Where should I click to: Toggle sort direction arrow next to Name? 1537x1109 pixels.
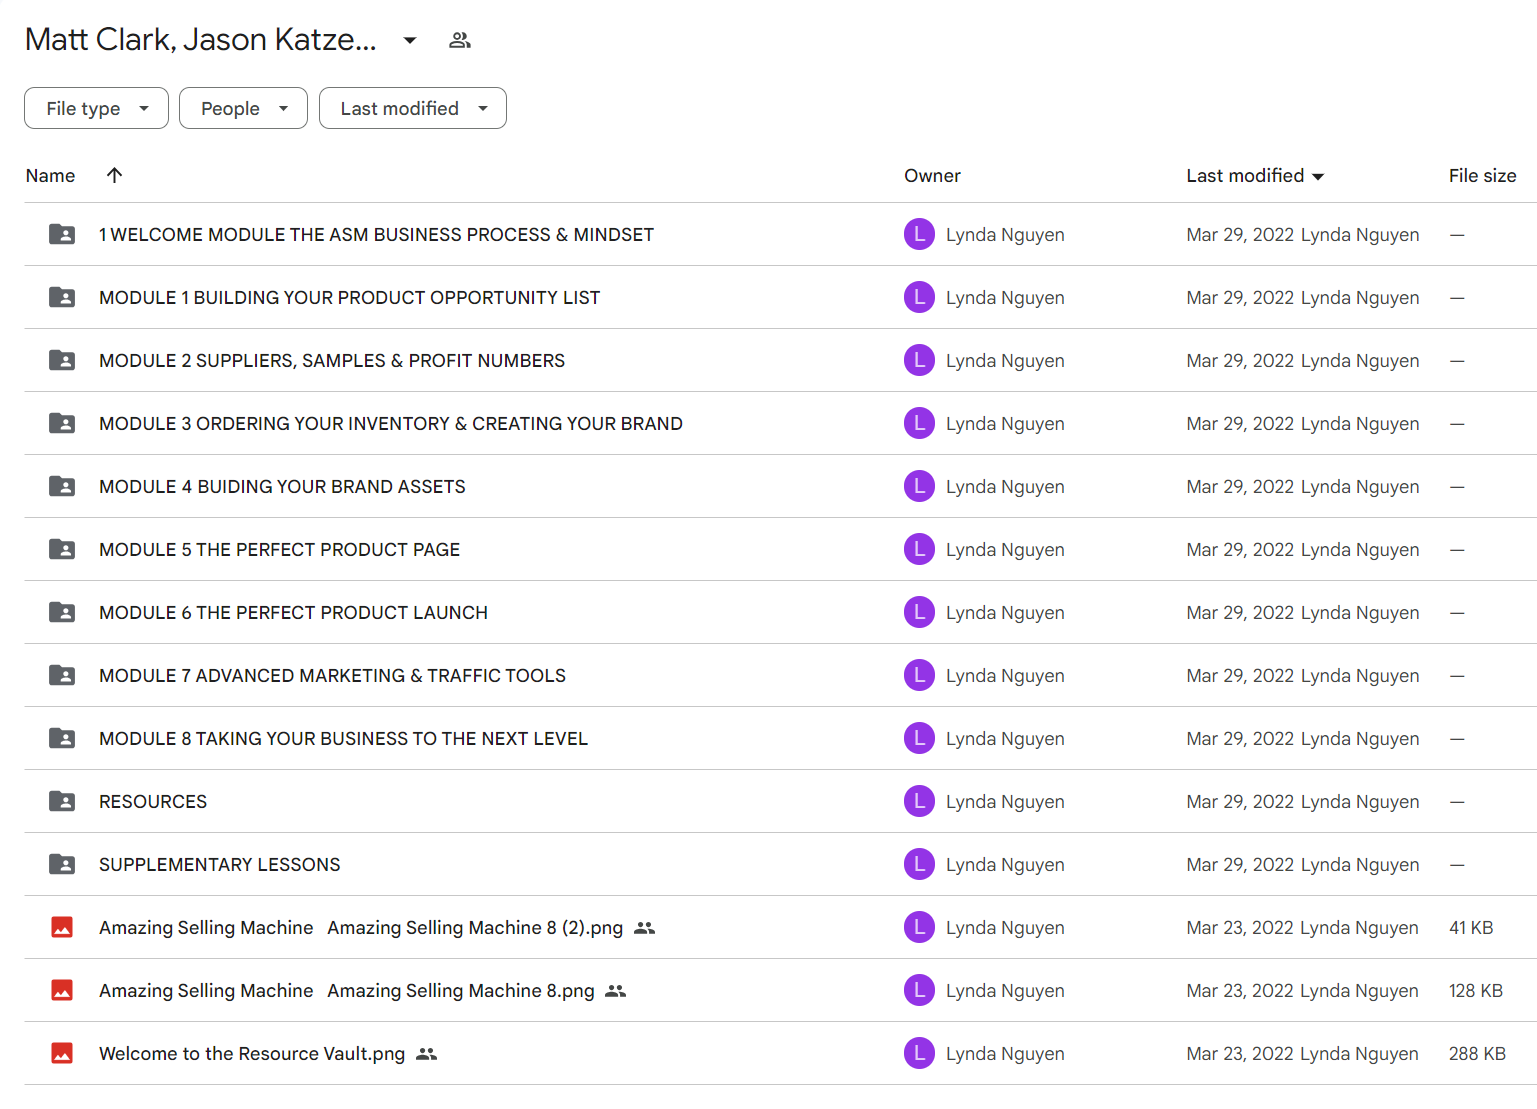point(115,175)
